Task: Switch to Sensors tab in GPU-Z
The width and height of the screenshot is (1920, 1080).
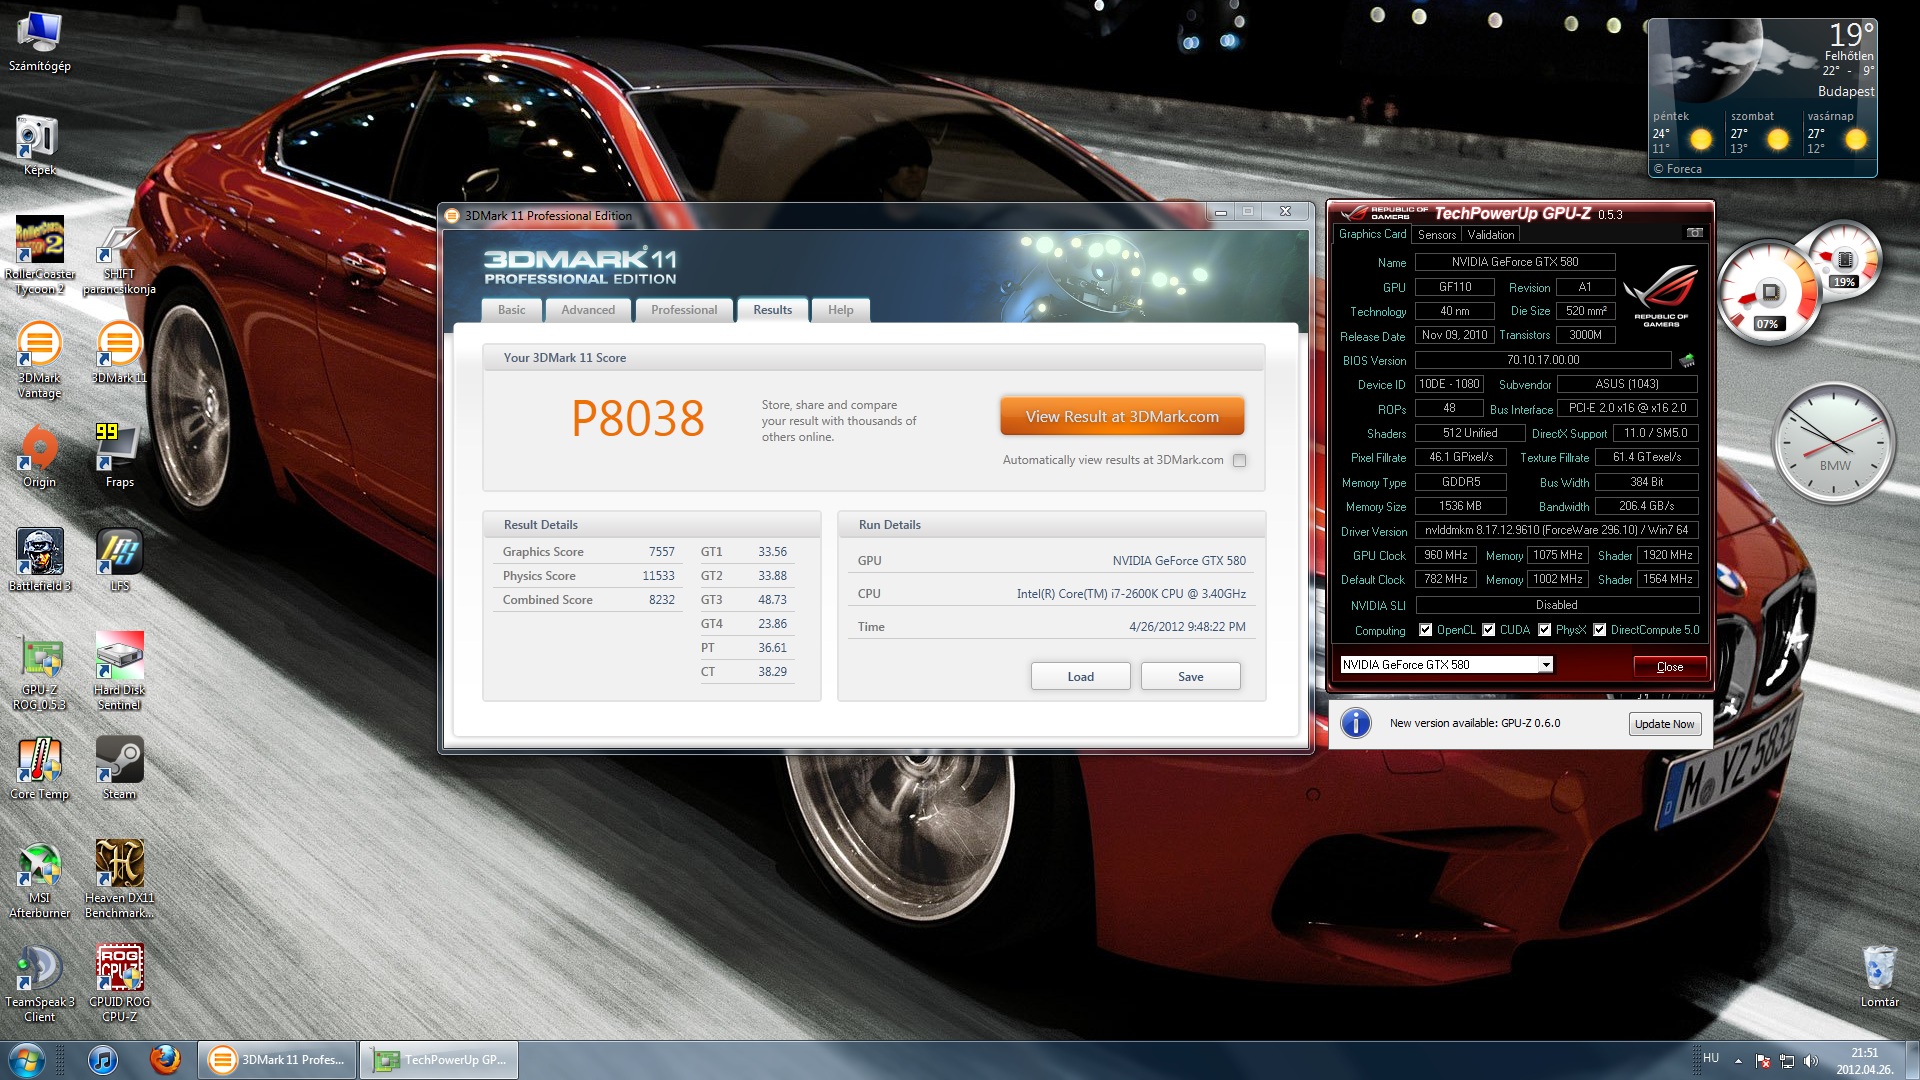Action: click(x=1436, y=235)
